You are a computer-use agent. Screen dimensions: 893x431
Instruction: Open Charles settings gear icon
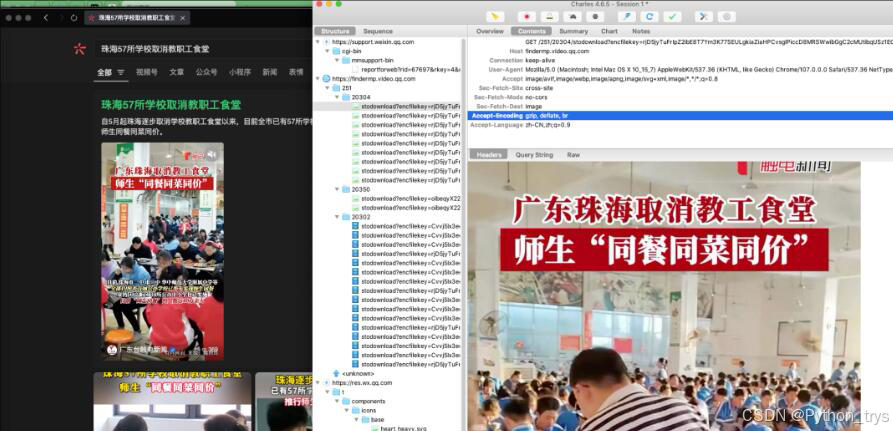[727, 17]
